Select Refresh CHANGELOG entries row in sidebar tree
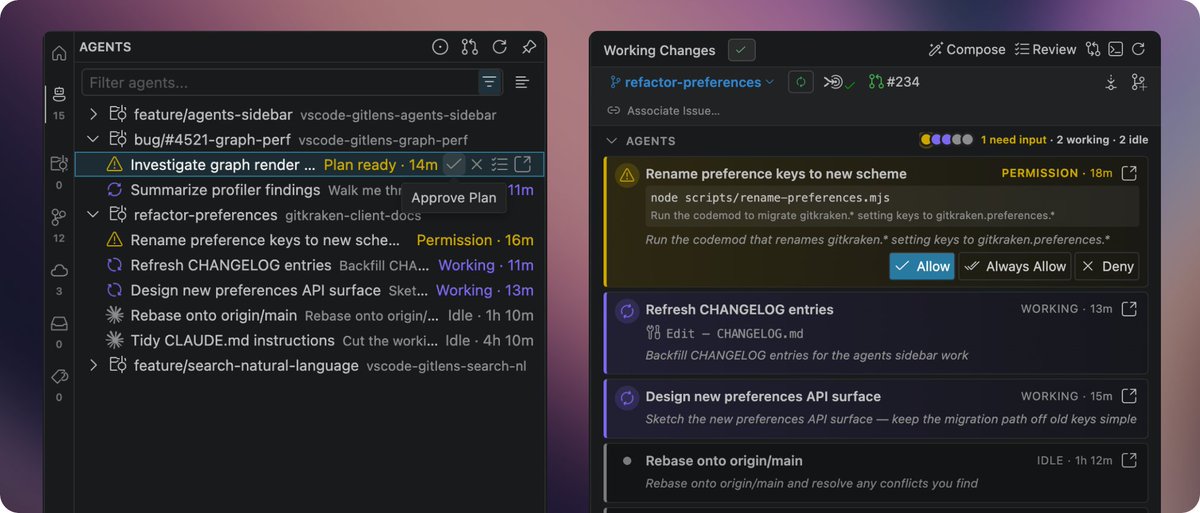 point(311,265)
